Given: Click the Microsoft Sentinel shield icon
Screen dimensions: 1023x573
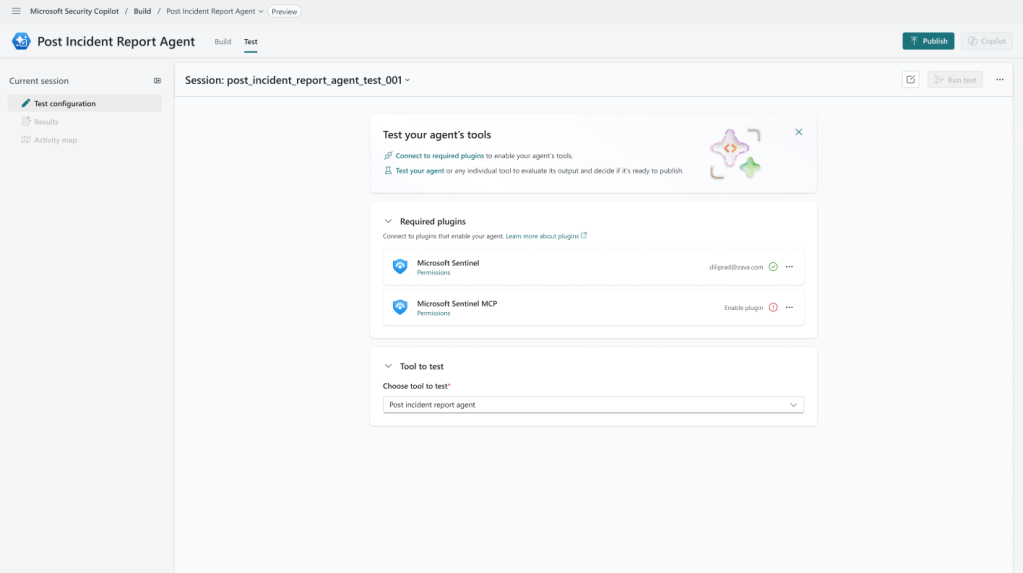Looking at the screenshot, I should coord(400,267).
